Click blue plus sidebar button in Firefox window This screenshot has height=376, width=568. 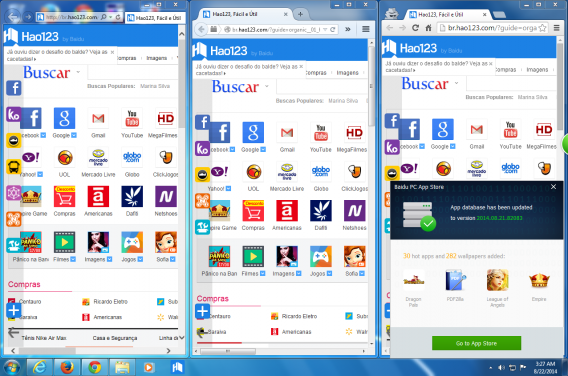pos(202,311)
